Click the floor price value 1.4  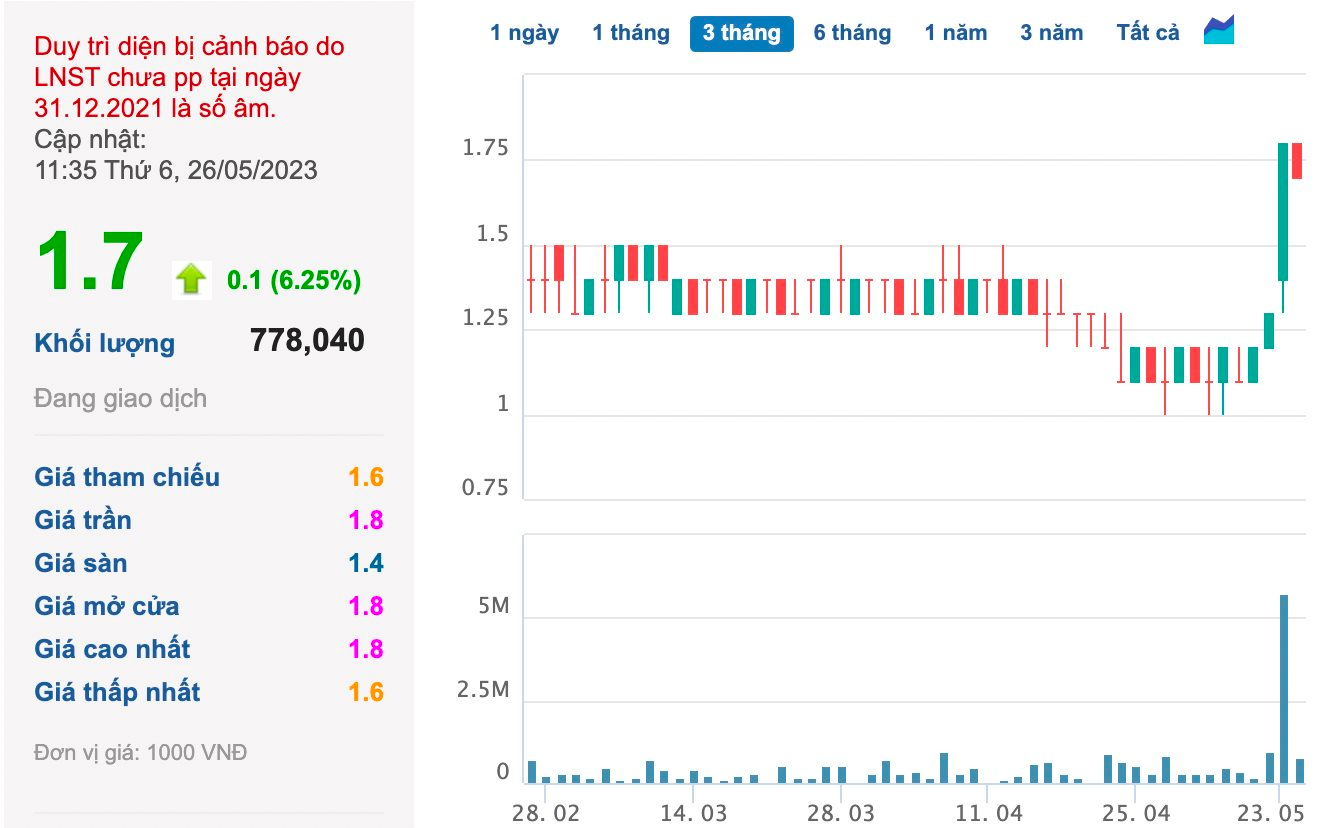point(366,563)
